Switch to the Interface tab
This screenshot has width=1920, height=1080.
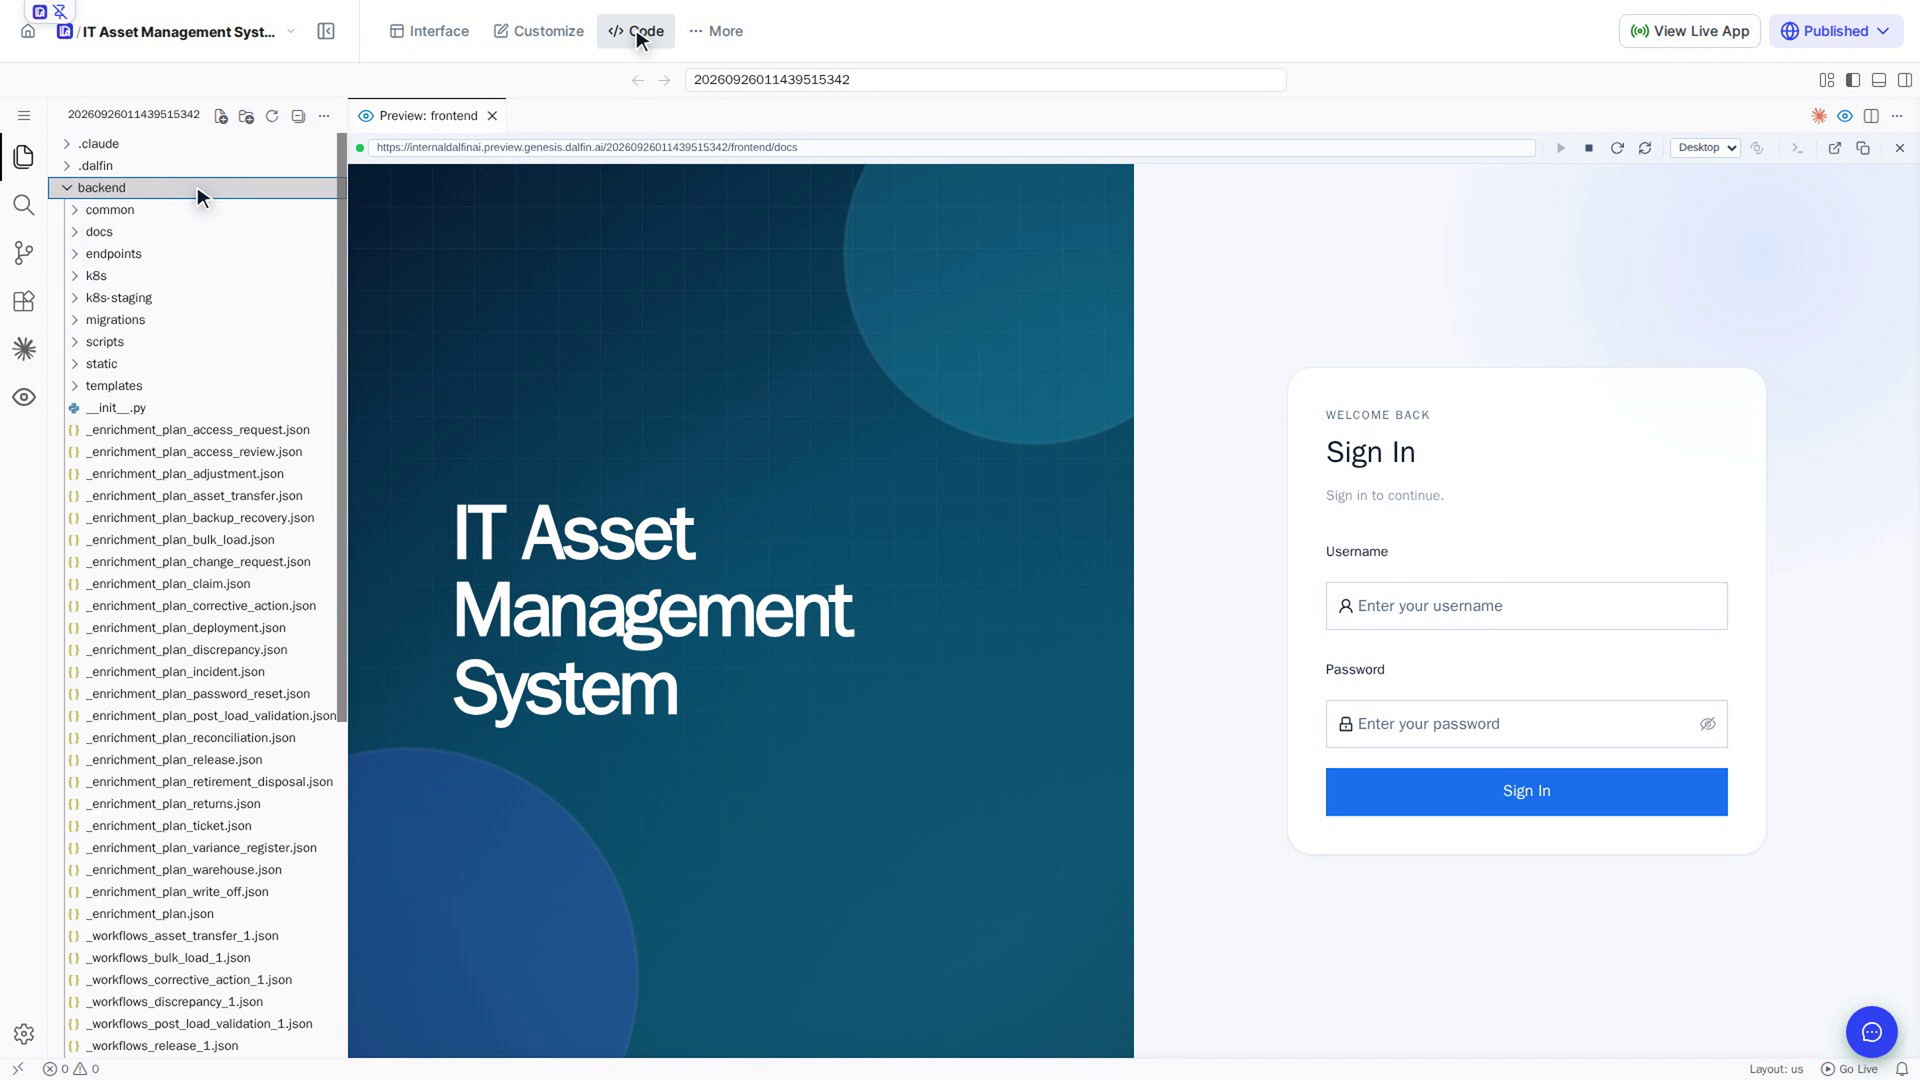[x=429, y=31]
